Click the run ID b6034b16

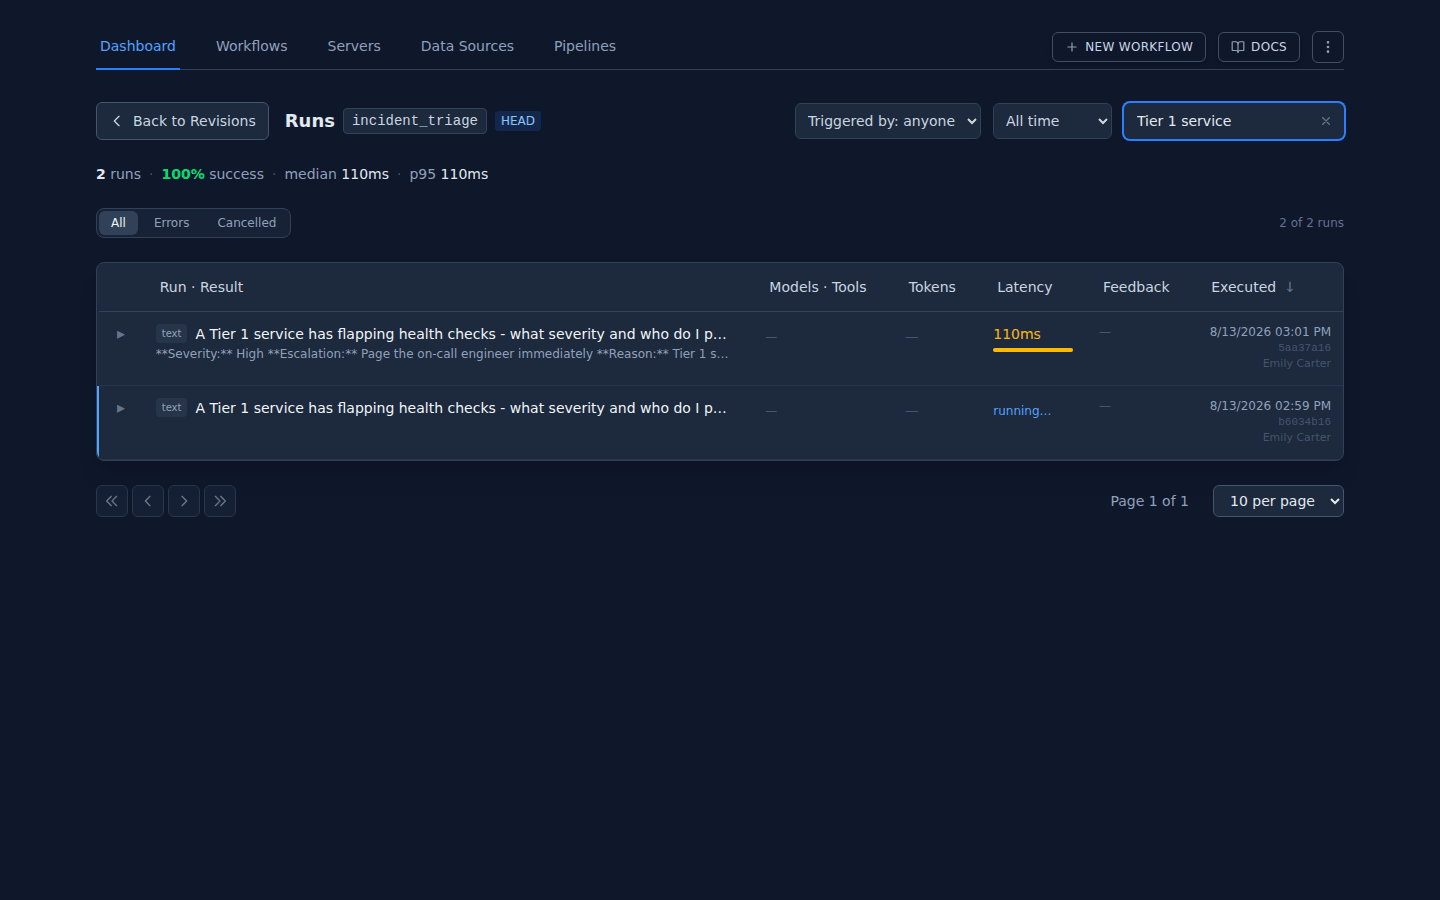click(1304, 422)
